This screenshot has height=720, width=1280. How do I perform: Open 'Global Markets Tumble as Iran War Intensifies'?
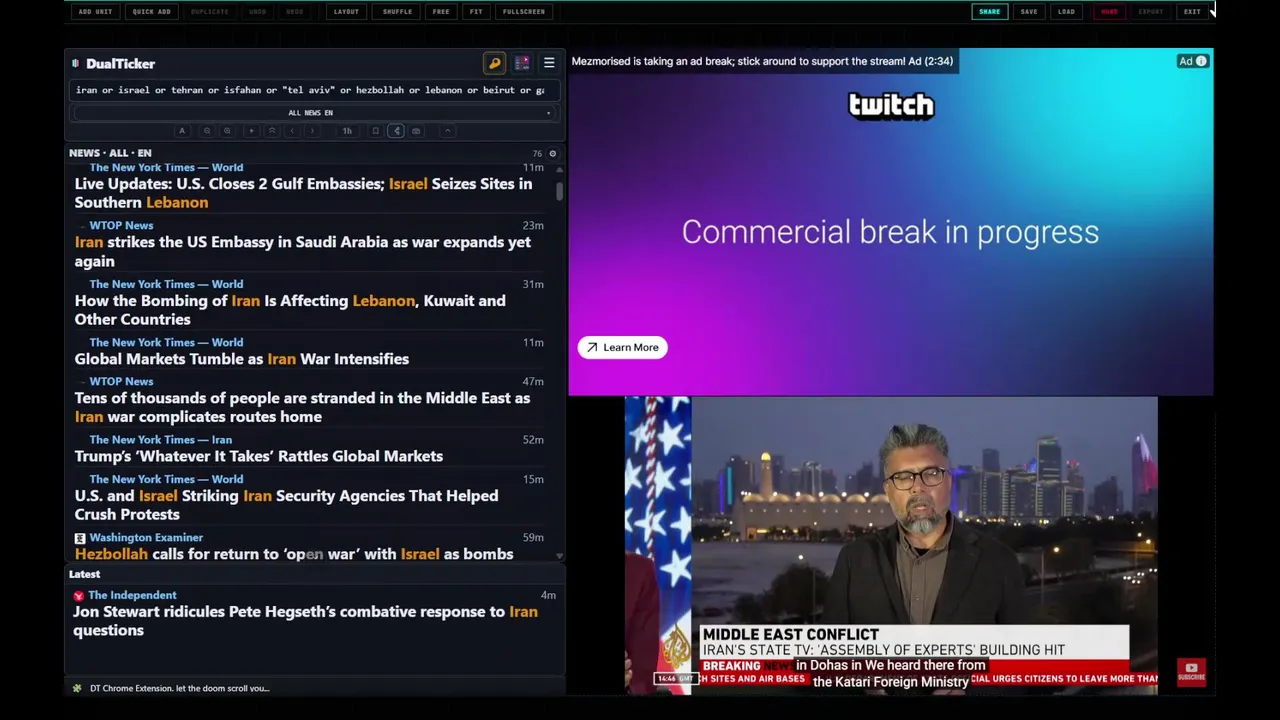click(x=241, y=359)
